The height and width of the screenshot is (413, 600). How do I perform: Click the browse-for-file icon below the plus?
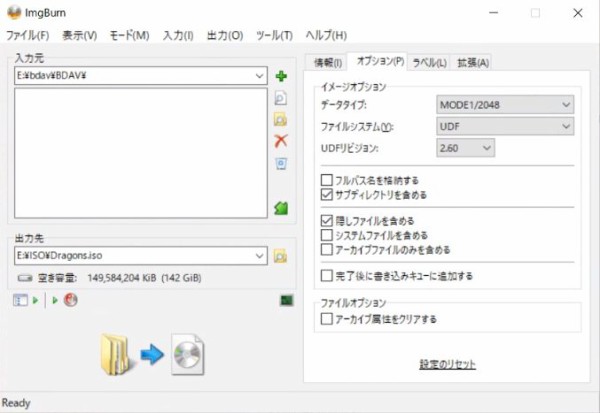click(280, 98)
